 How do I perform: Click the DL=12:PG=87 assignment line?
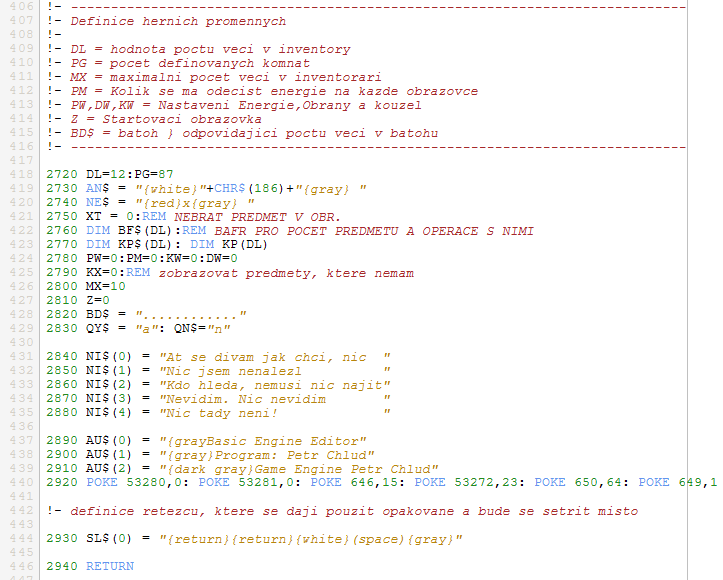click(130, 174)
